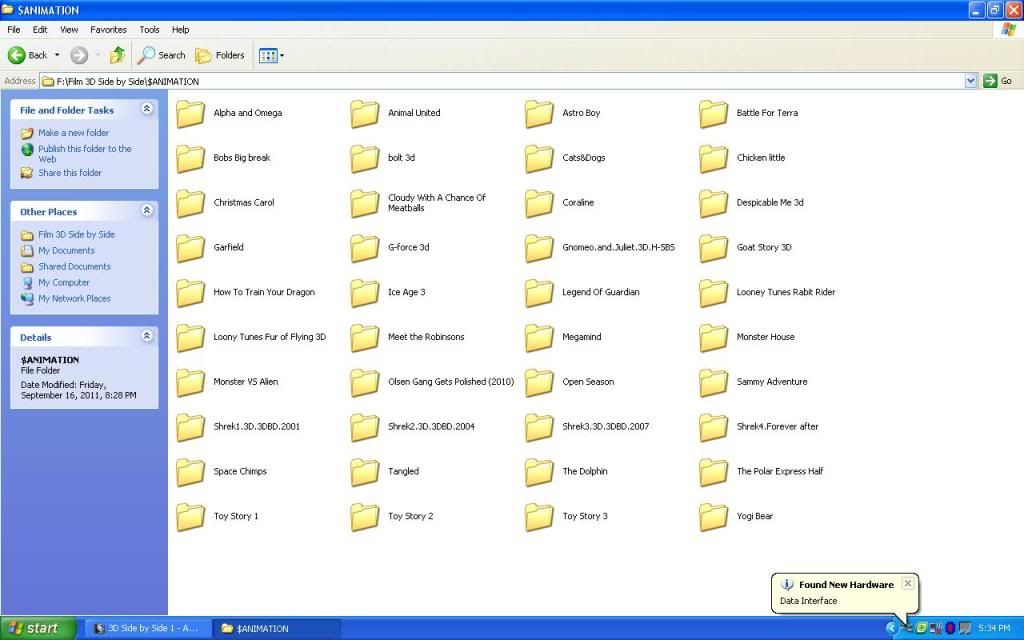Open the Favorites menu
The image size is (1024, 640).
[108, 29]
